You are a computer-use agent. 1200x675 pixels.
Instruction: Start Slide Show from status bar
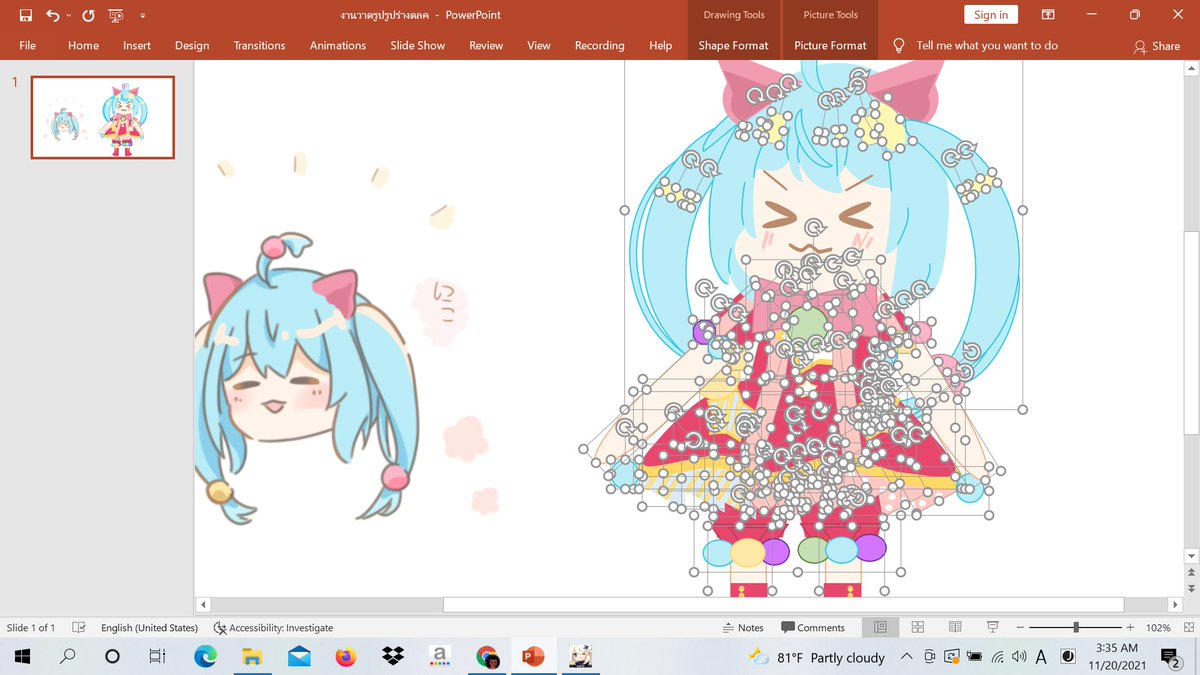(x=992, y=627)
